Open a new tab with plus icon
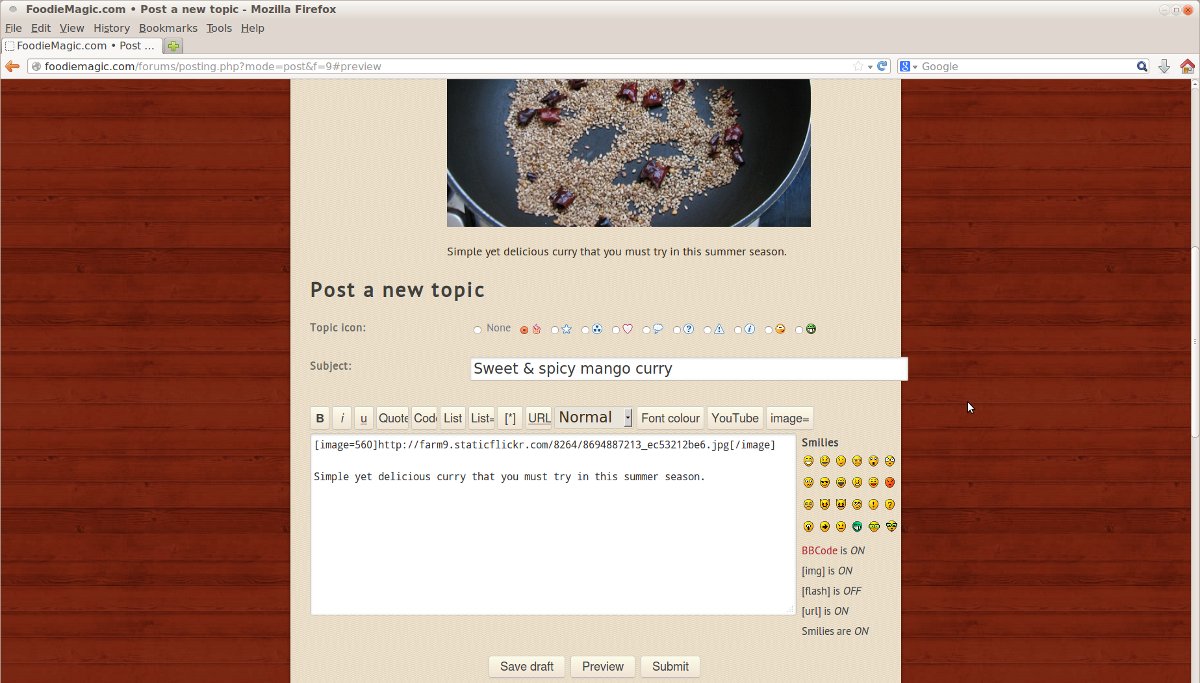Viewport: 1200px width, 683px height. tap(173, 46)
